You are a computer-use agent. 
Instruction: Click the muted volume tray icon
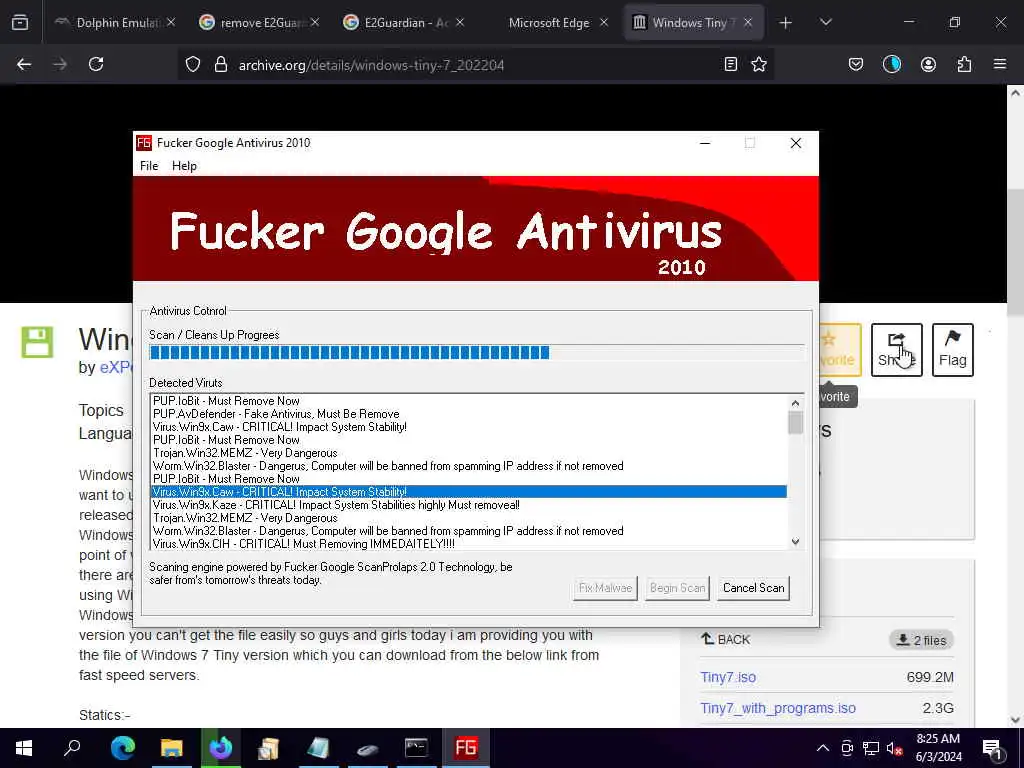pos(895,748)
